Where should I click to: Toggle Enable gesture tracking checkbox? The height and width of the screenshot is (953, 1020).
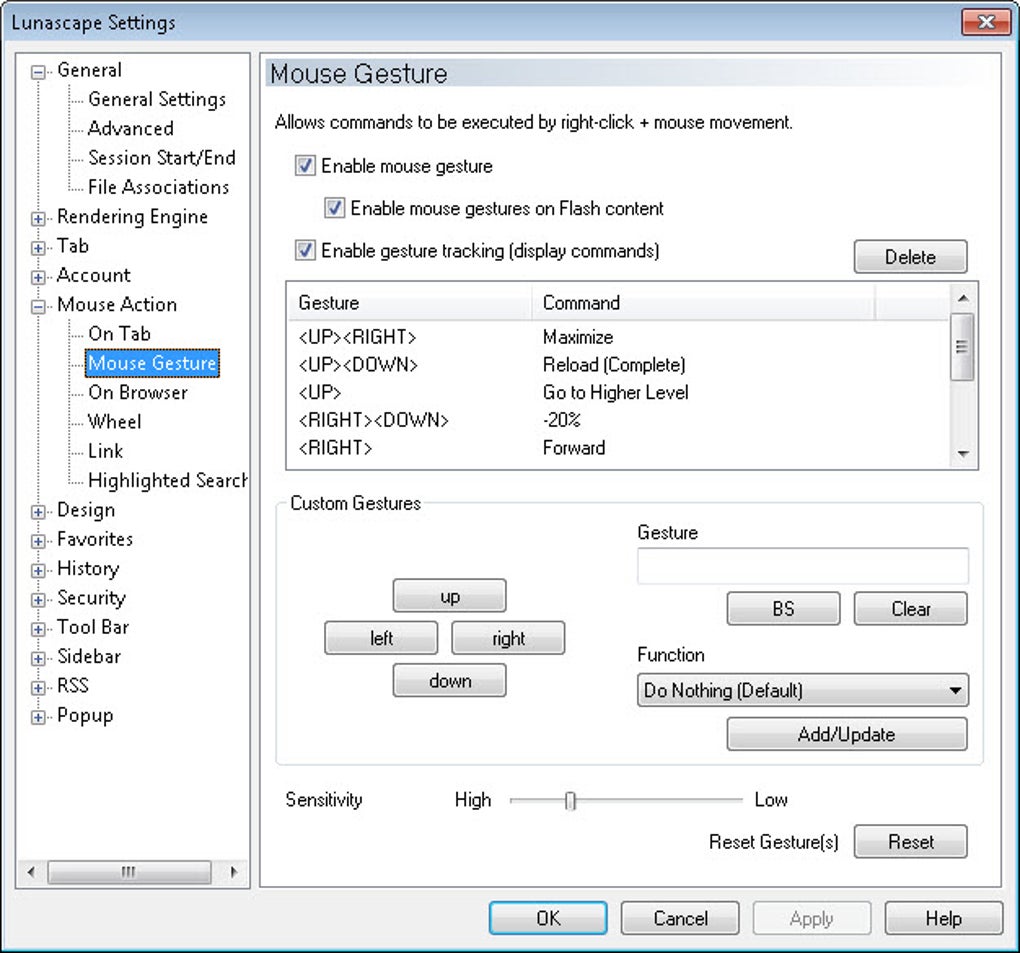point(305,250)
